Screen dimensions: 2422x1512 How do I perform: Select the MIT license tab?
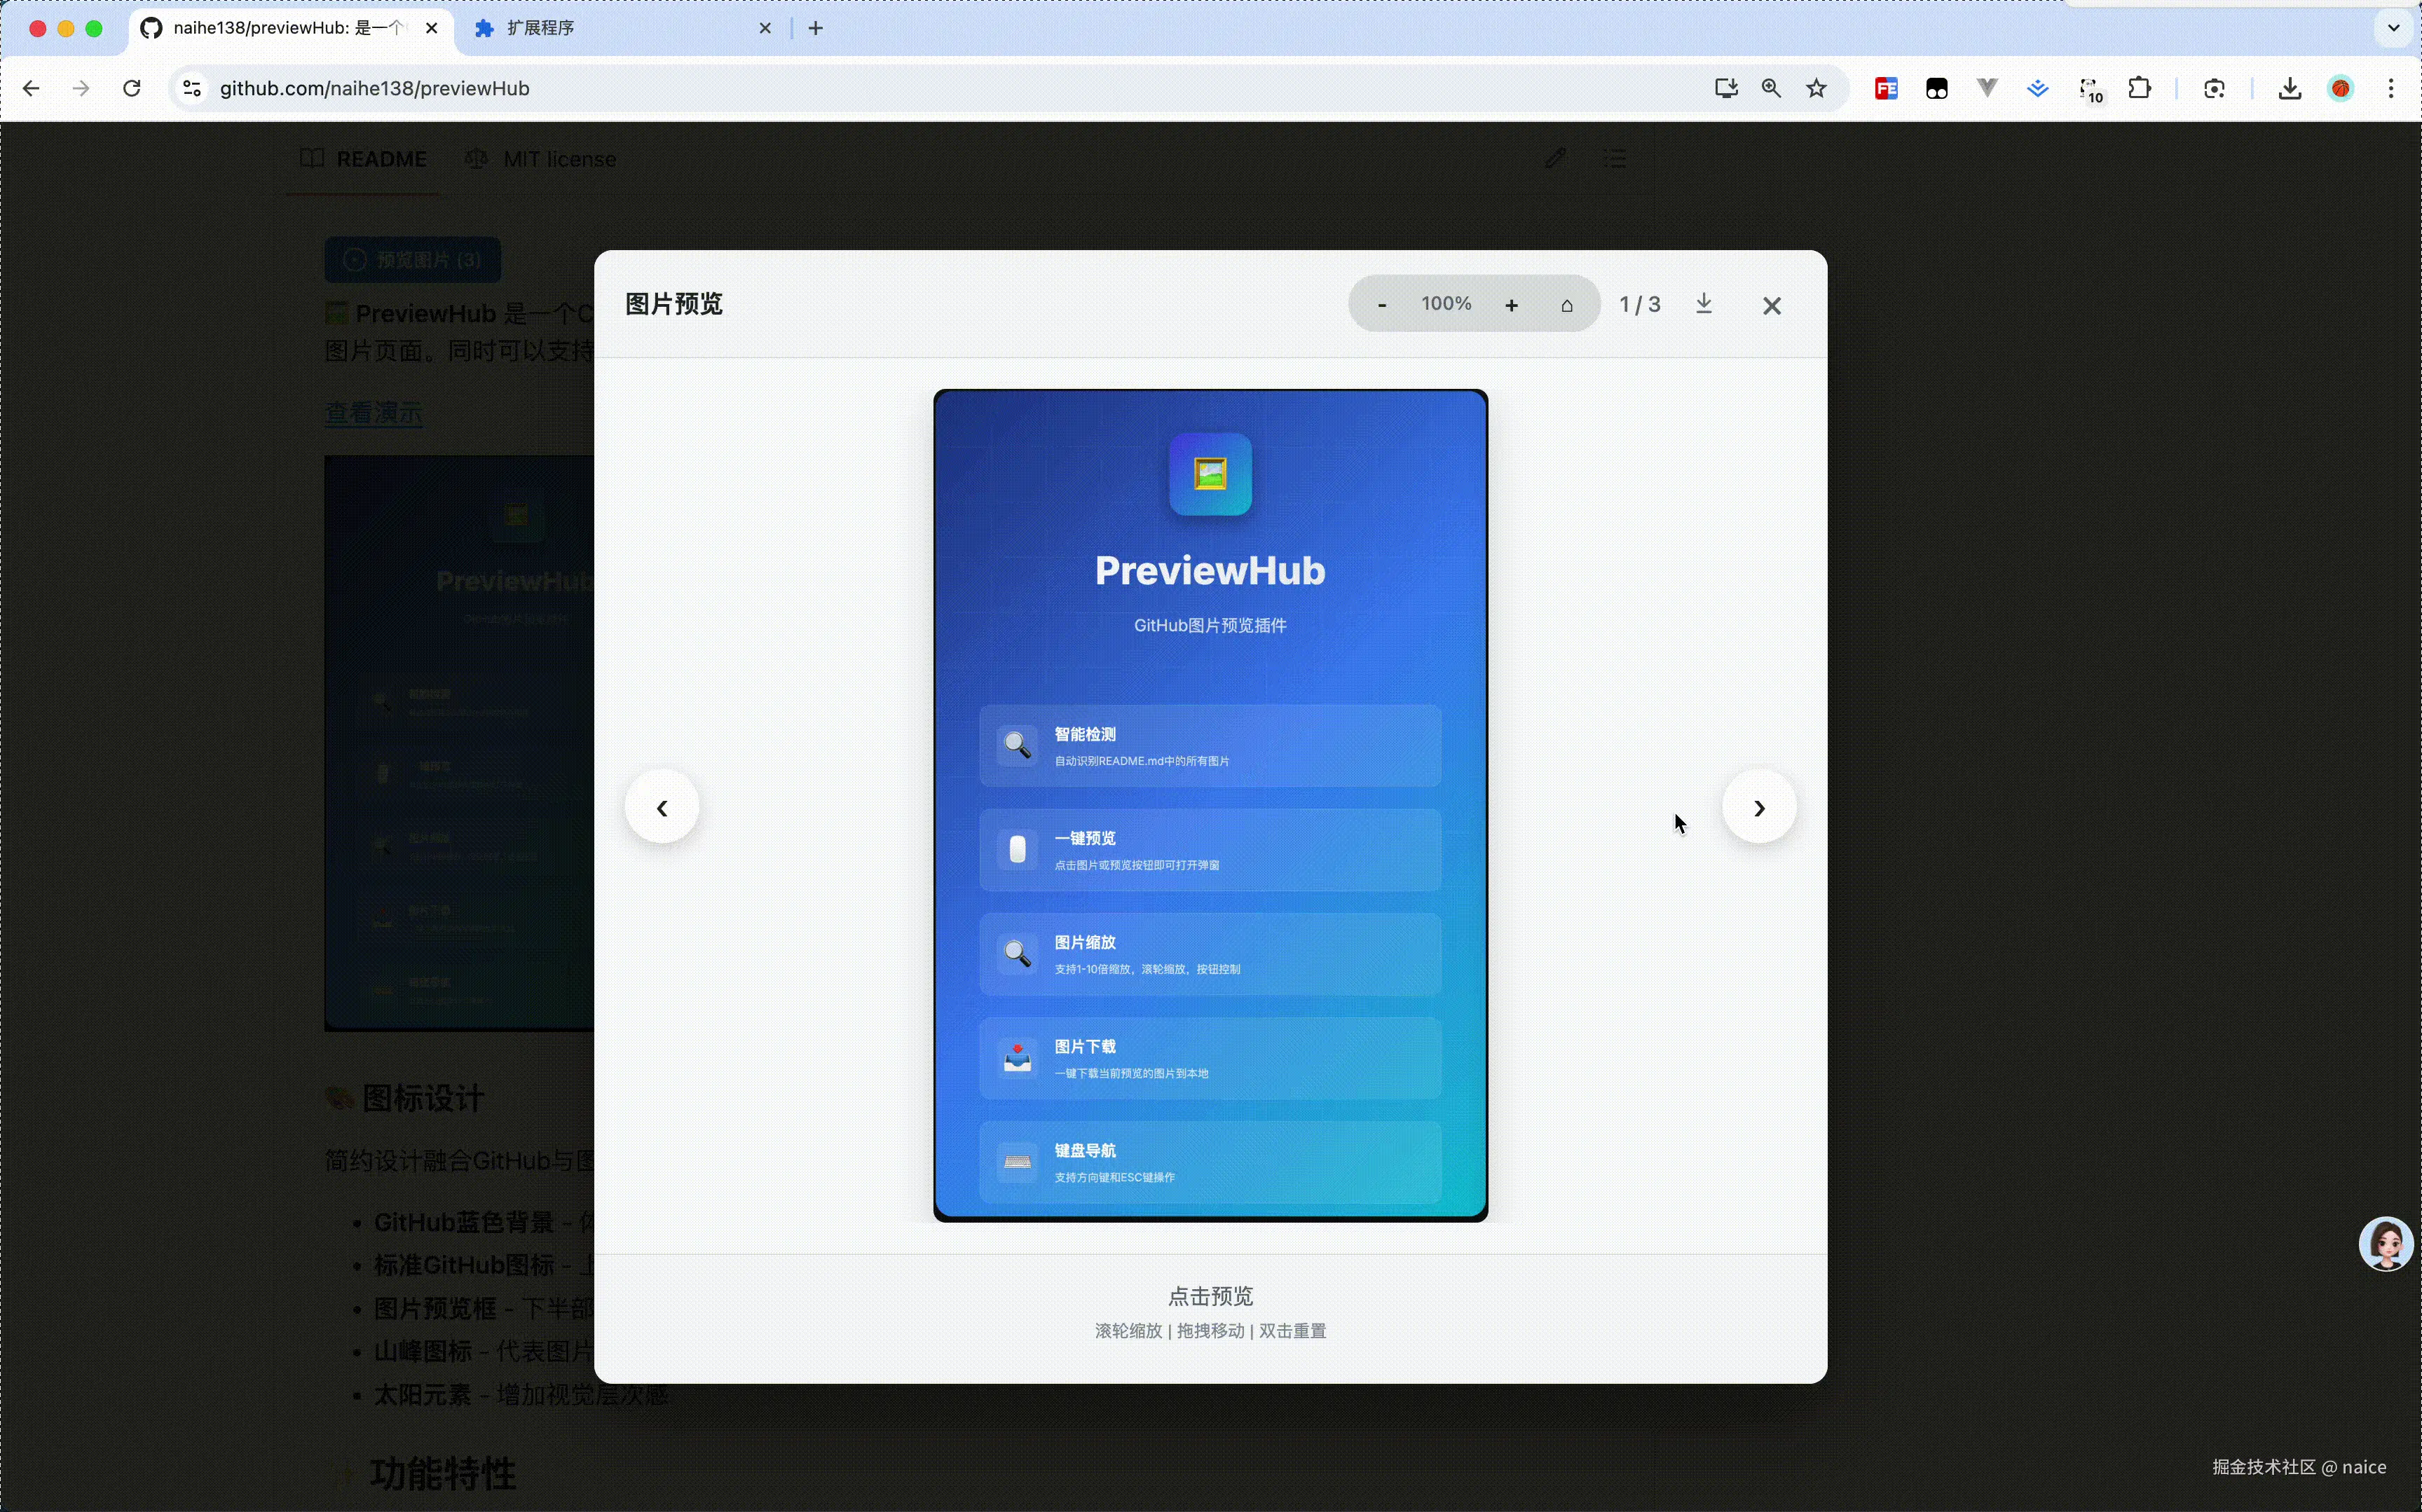[541, 159]
